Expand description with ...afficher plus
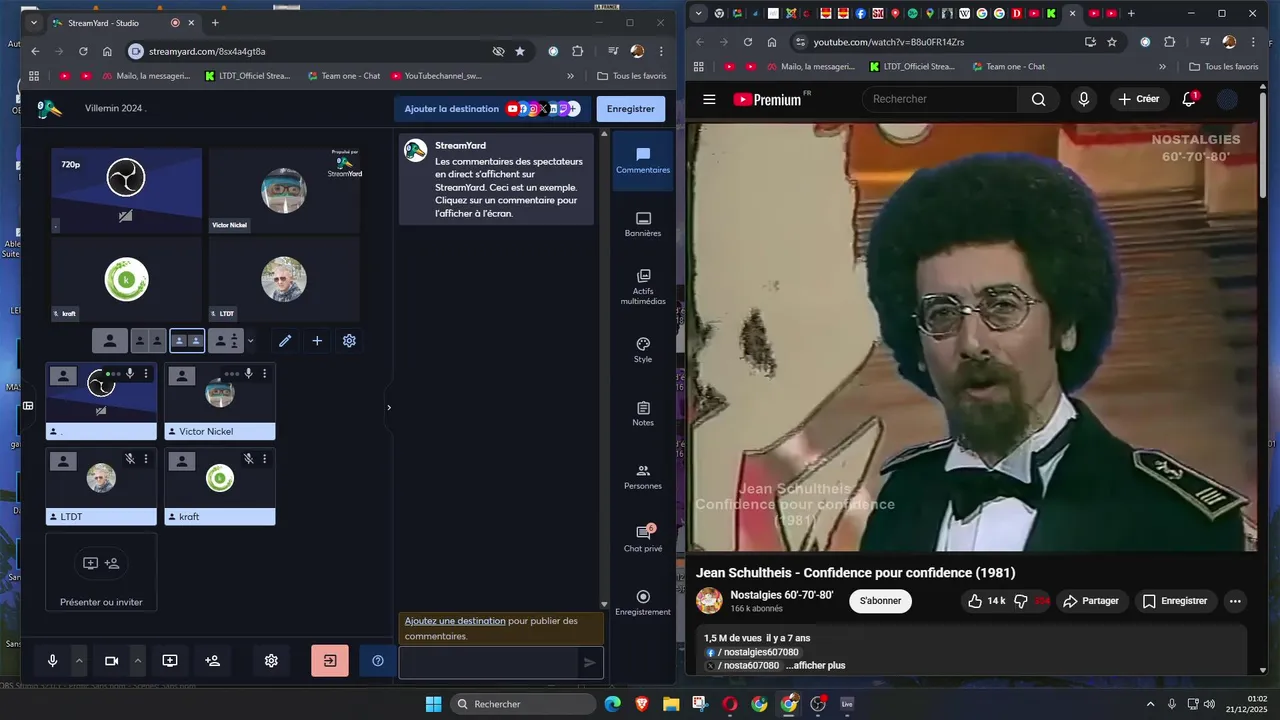Image resolution: width=1280 pixels, height=720 pixels. (x=815, y=666)
